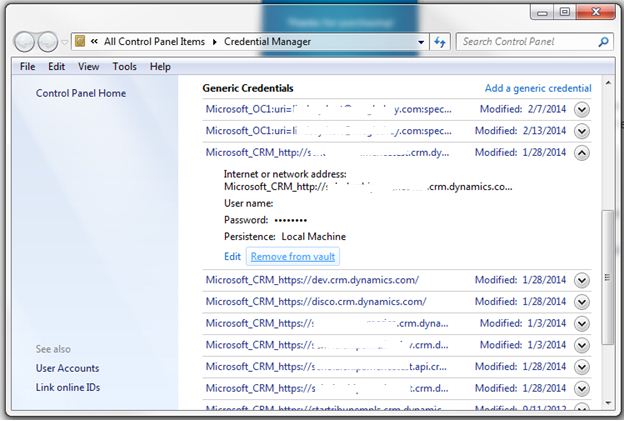The width and height of the screenshot is (624, 421).
Task: Click the search magnifier icon
Action: coord(603,41)
